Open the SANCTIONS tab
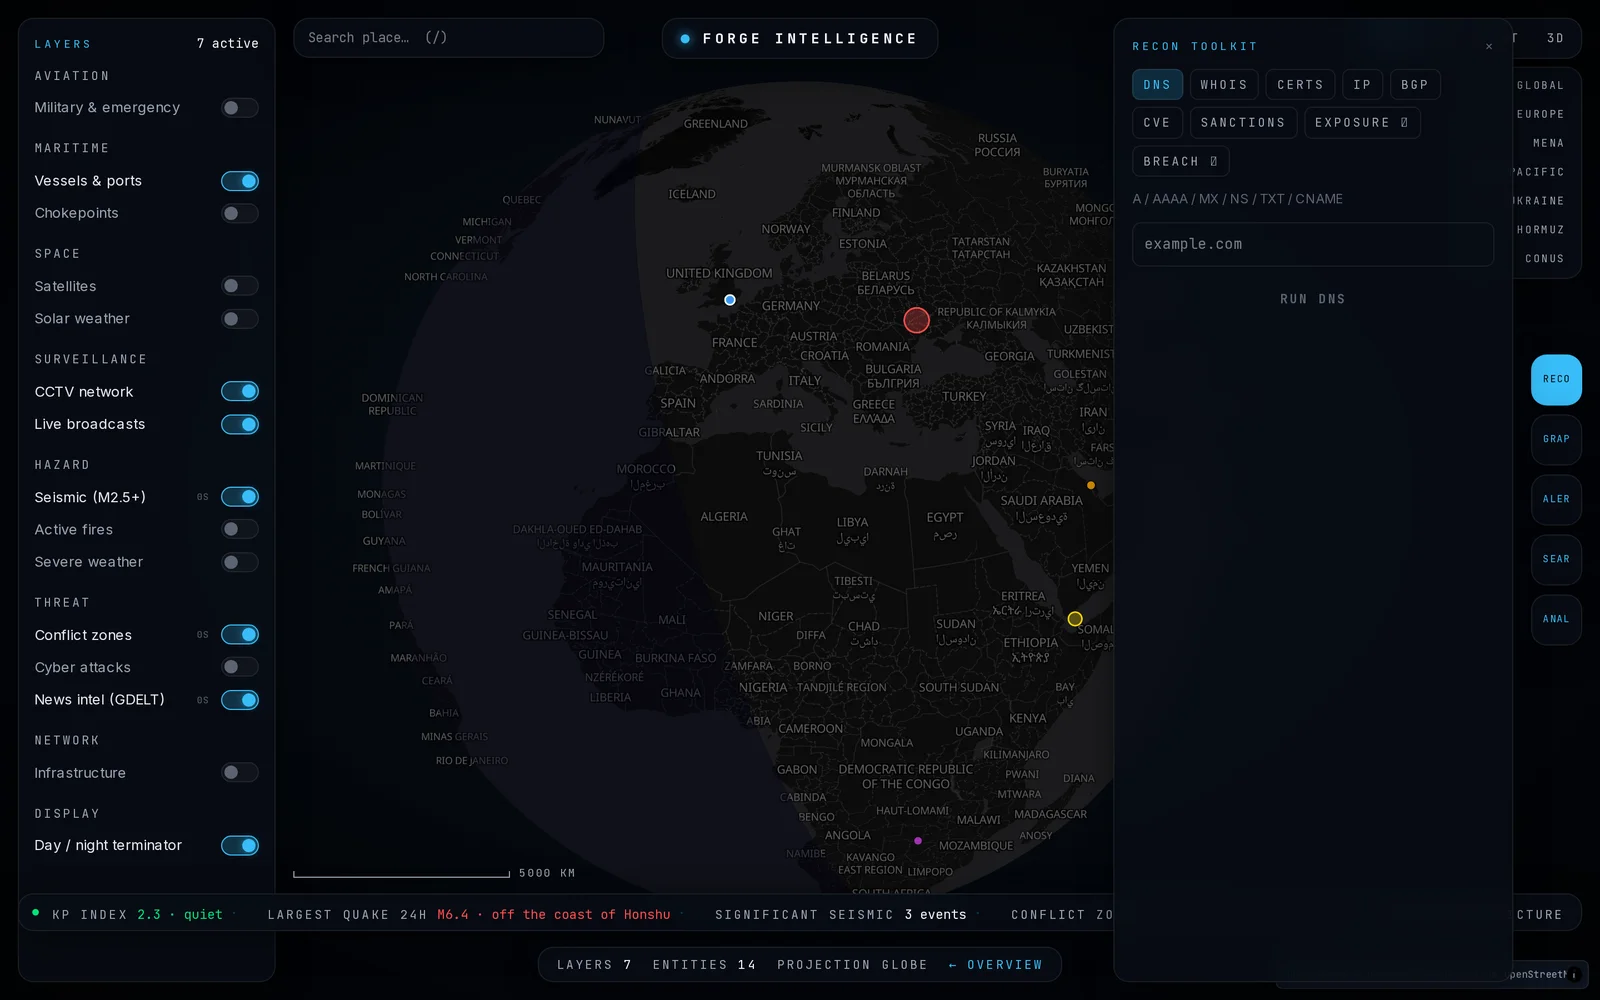 pyautogui.click(x=1243, y=123)
